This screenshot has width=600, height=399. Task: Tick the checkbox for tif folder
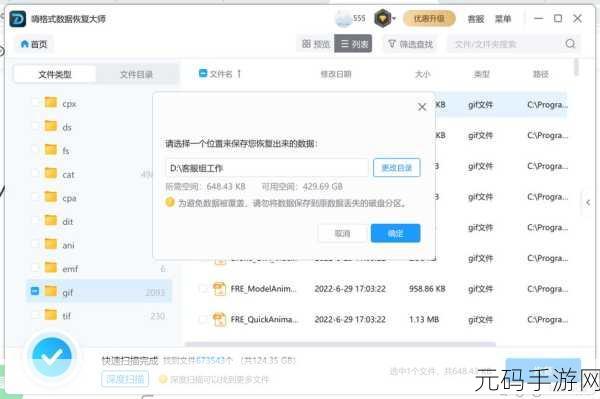[x=35, y=315]
